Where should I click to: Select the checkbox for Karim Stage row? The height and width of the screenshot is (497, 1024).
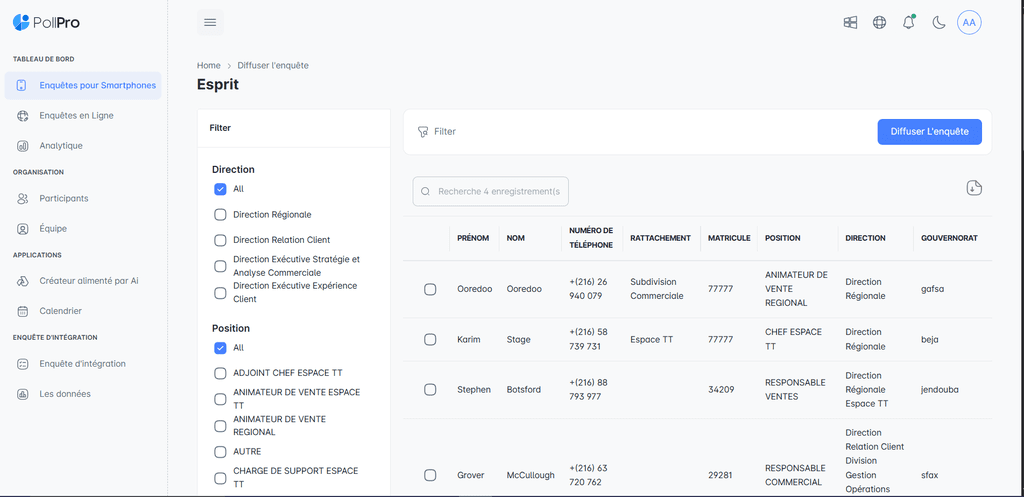click(430, 339)
